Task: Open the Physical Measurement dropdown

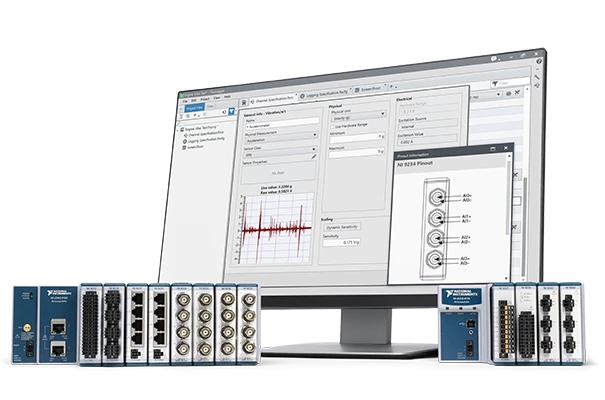Action: coord(316,133)
